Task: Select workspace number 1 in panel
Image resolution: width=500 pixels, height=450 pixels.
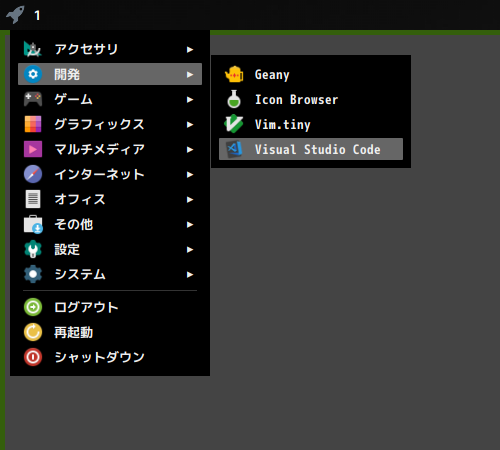Action: coord(37,15)
